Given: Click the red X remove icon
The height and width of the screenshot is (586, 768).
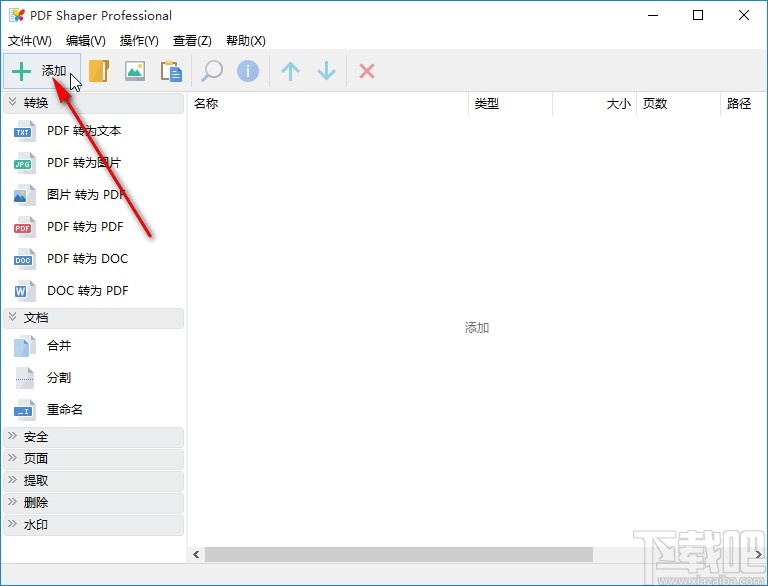Looking at the screenshot, I should click(x=367, y=72).
